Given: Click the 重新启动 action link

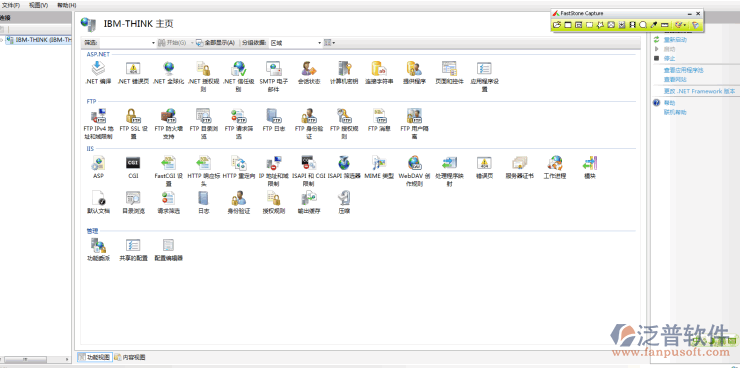Looking at the screenshot, I should (675, 40).
